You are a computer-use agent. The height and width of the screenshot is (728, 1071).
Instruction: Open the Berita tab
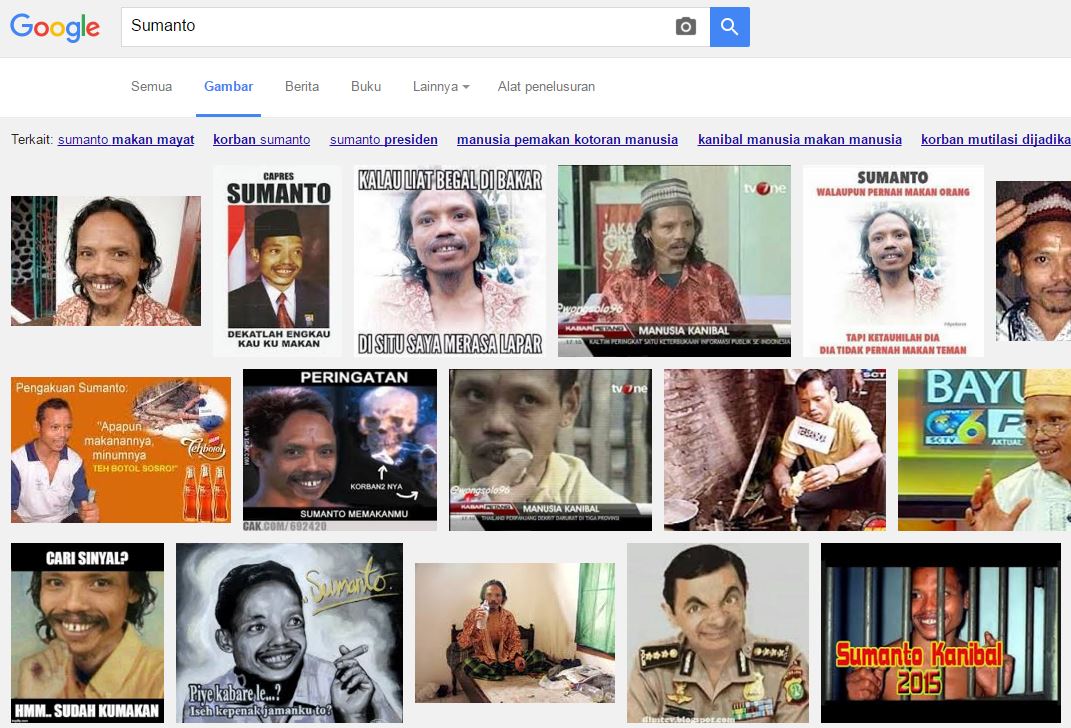pyautogui.click(x=302, y=87)
